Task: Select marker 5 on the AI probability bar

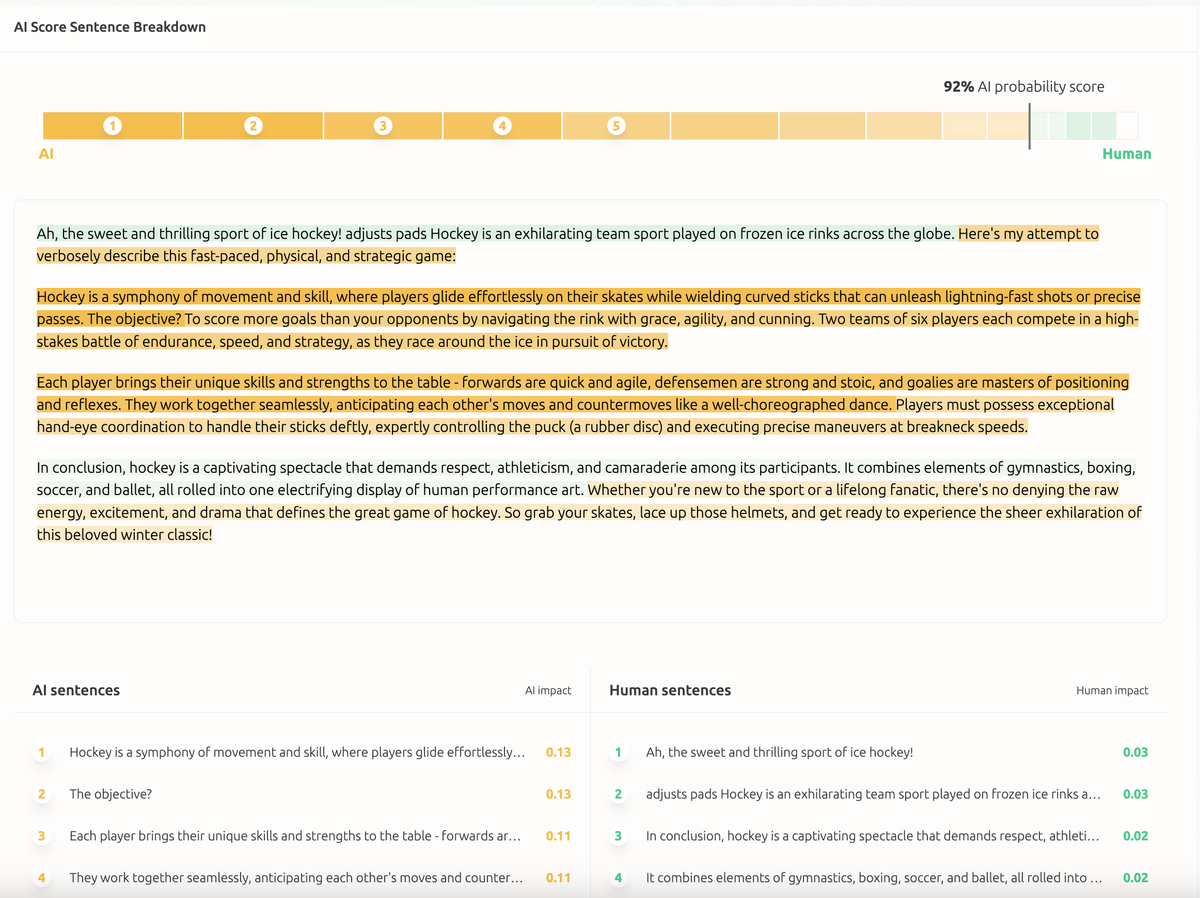Action: (x=616, y=125)
